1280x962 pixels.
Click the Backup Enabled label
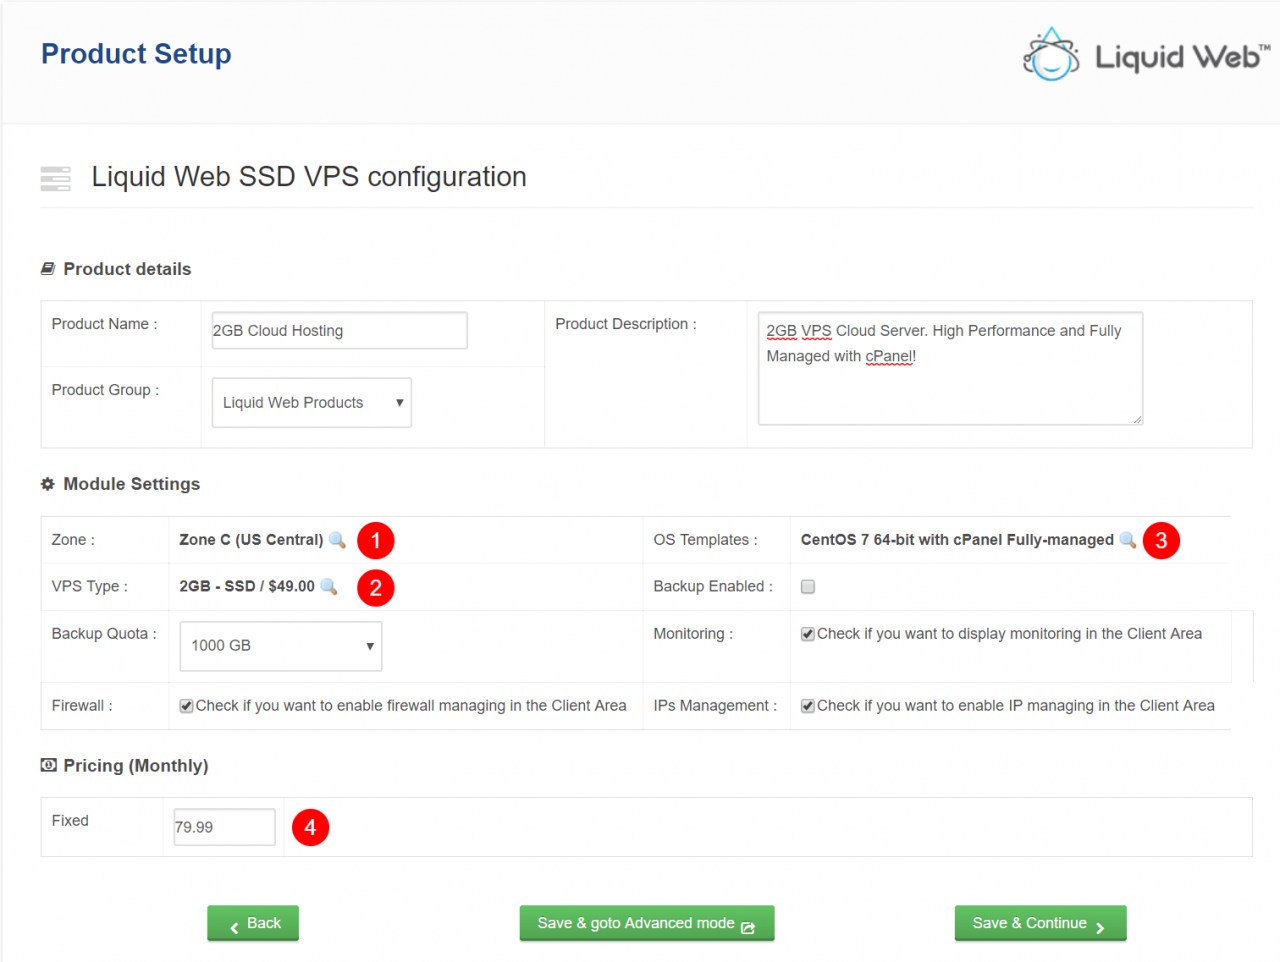[713, 587]
